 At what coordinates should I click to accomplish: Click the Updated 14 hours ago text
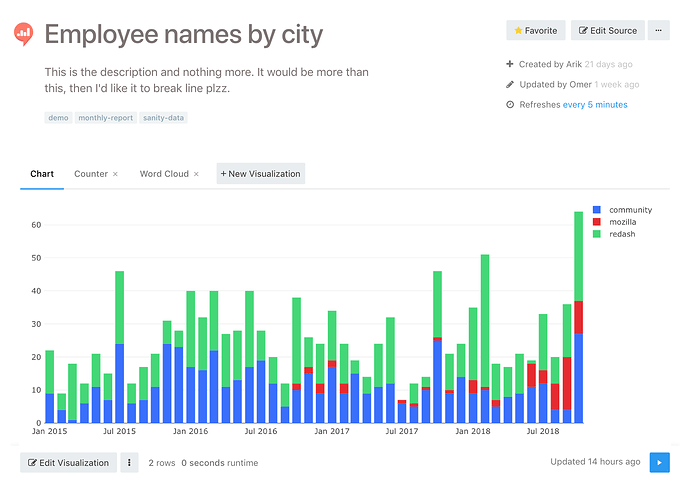[x=595, y=462]
